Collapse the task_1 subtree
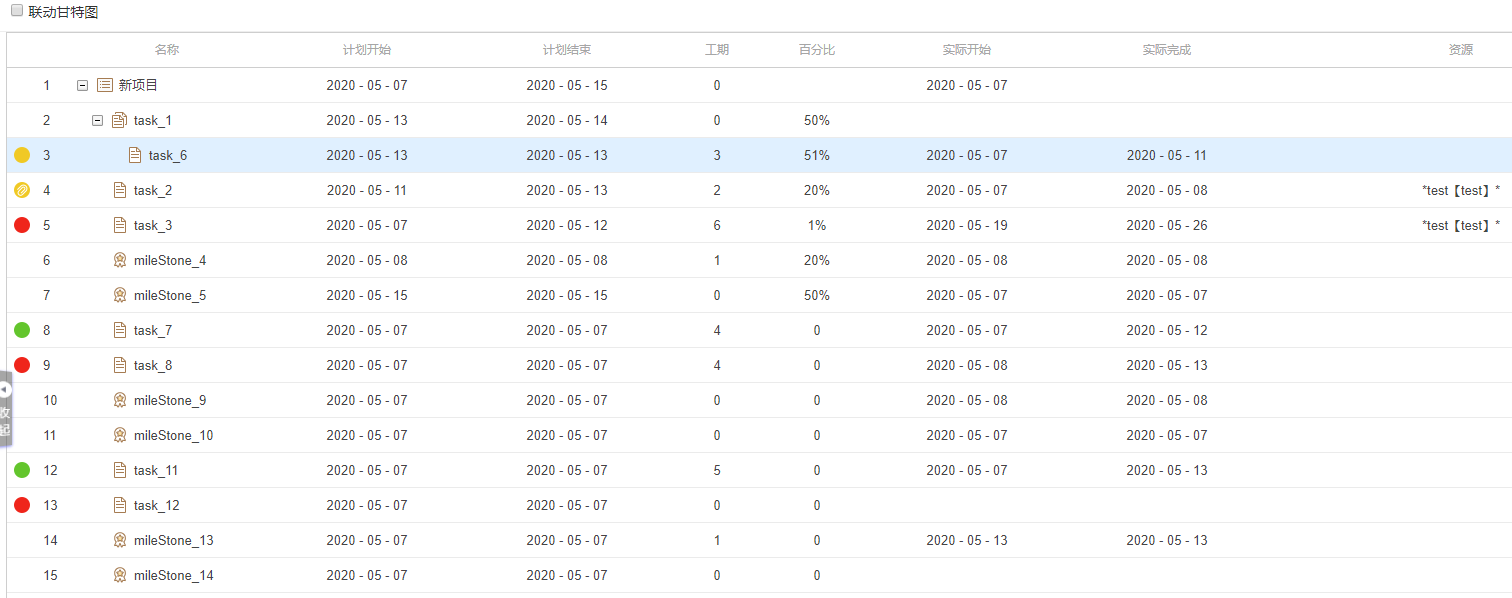Screen dimensions: 1512x598 coord(98,120)
